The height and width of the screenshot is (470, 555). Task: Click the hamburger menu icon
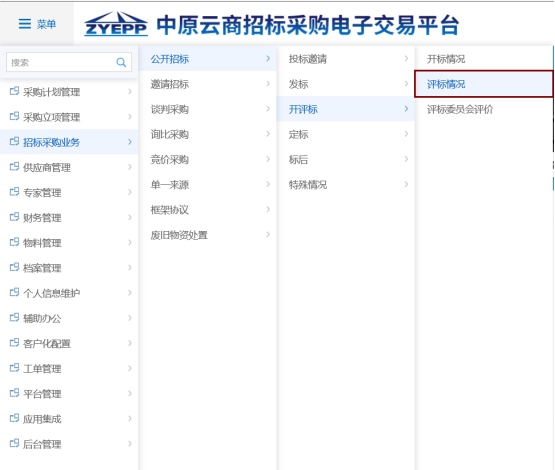(x=24, y=24)
